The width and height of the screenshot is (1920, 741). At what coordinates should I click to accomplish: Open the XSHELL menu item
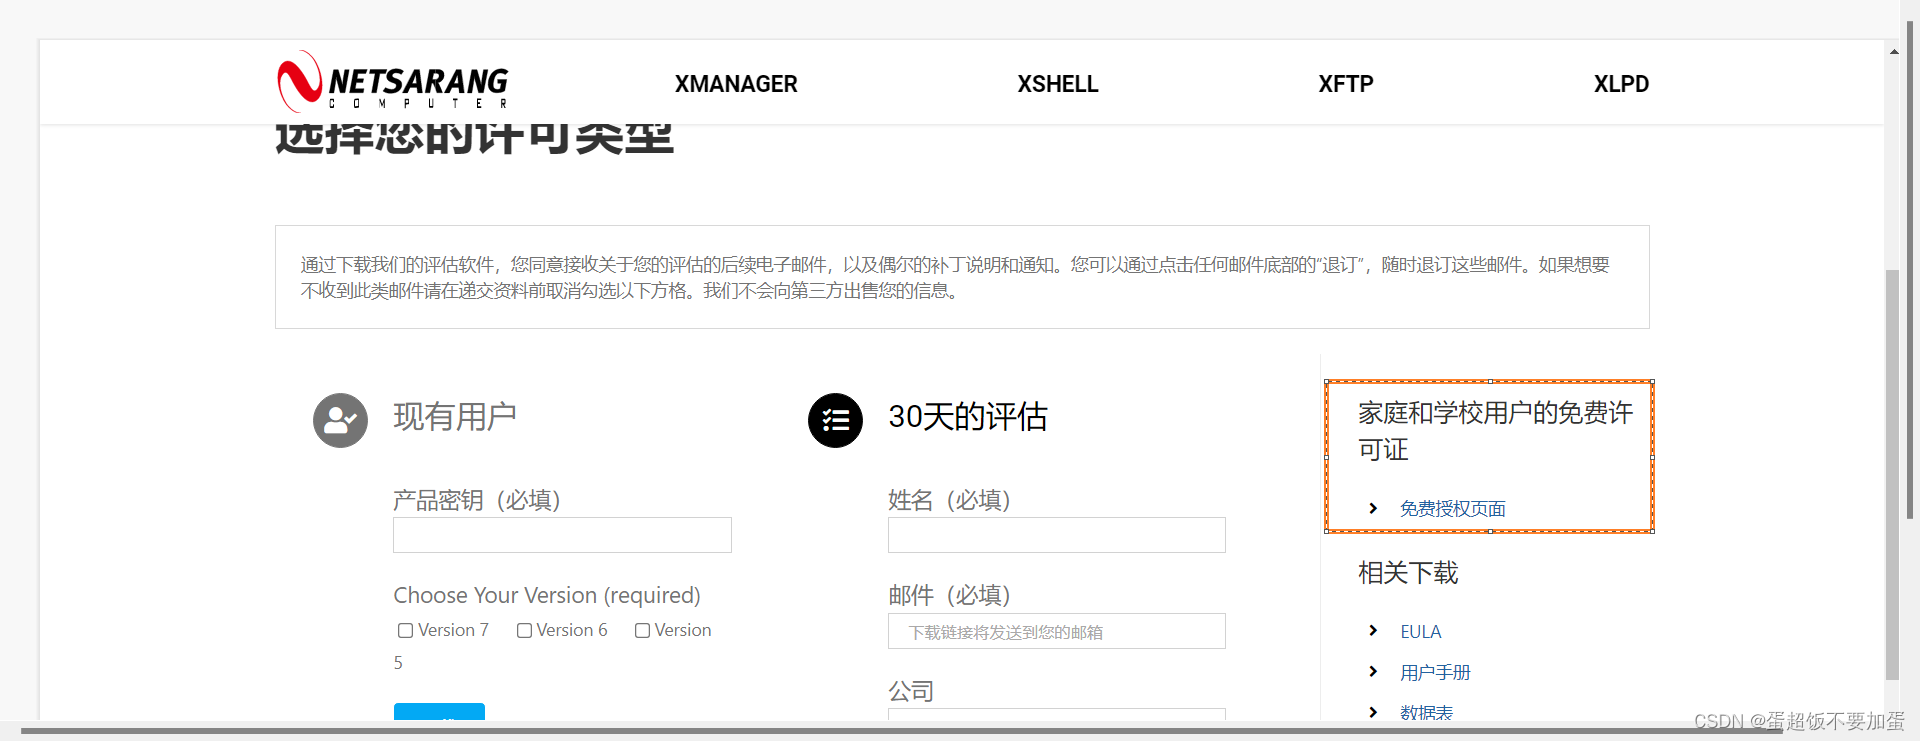(x=1058, y=84)
